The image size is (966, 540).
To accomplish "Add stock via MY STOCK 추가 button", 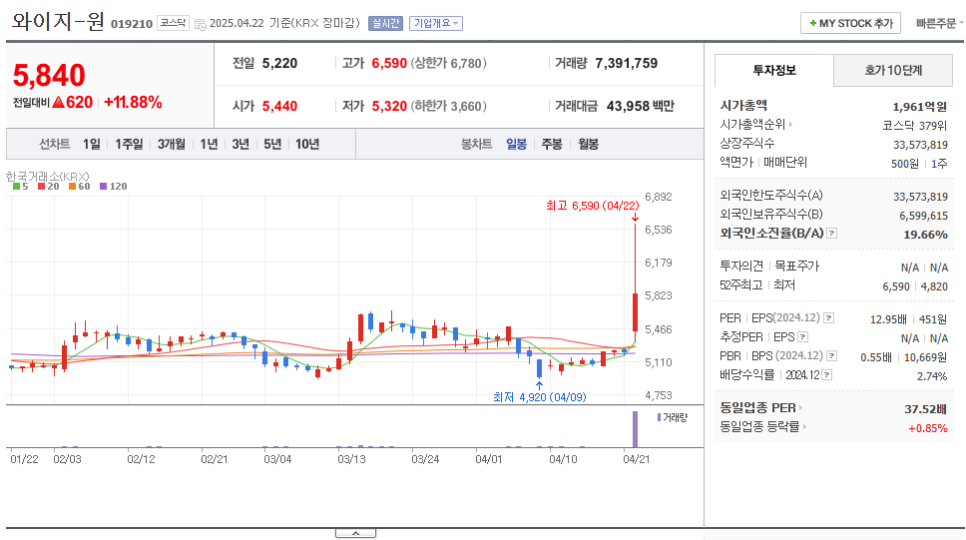I will 850,23.
